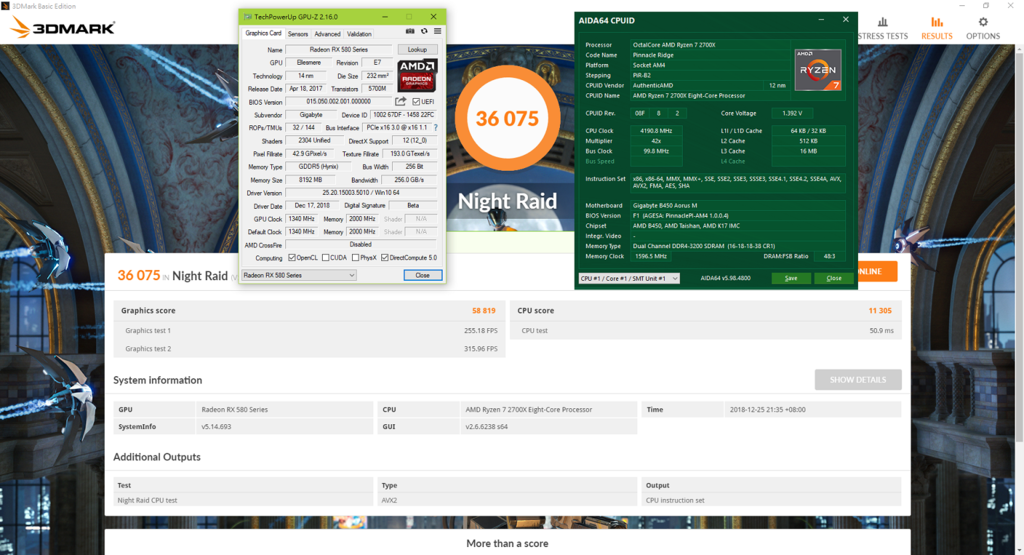This screenshot has height=555, width=1024.
Task: Click the Driver Version field in GPU-Z
Action: pyautogui.click(x=360, y=193)
